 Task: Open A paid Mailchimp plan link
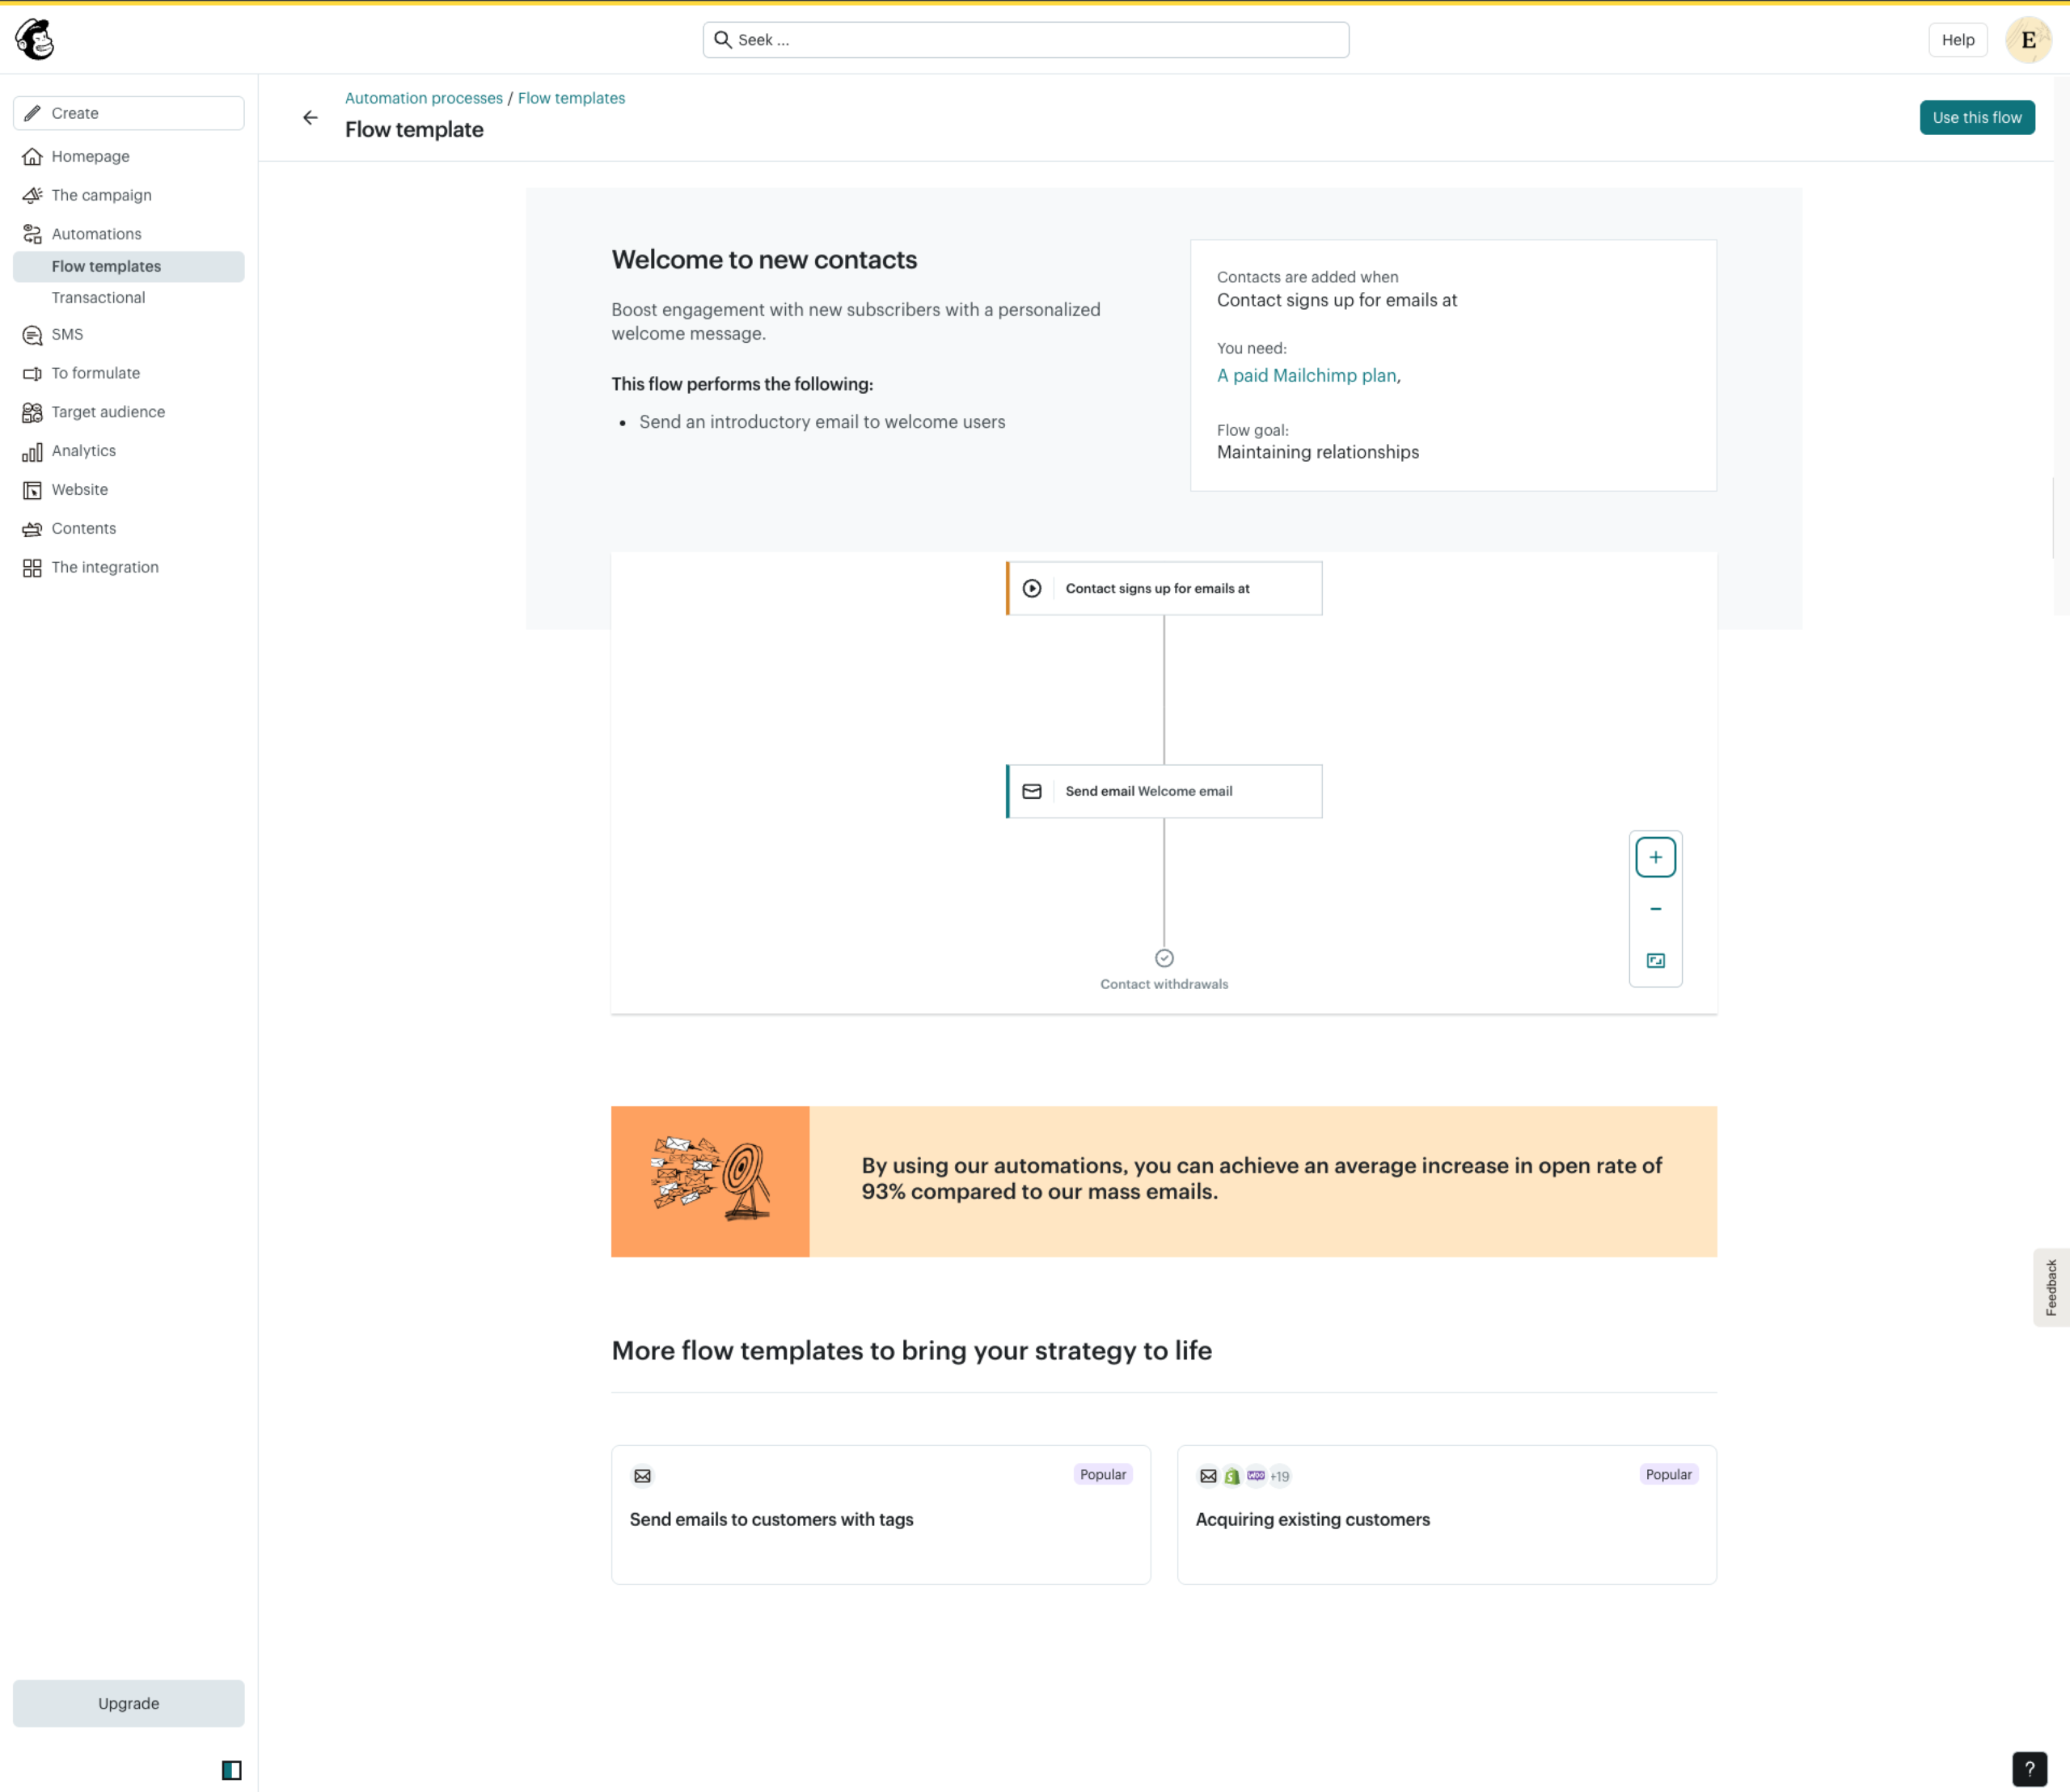coord(1306,376)
